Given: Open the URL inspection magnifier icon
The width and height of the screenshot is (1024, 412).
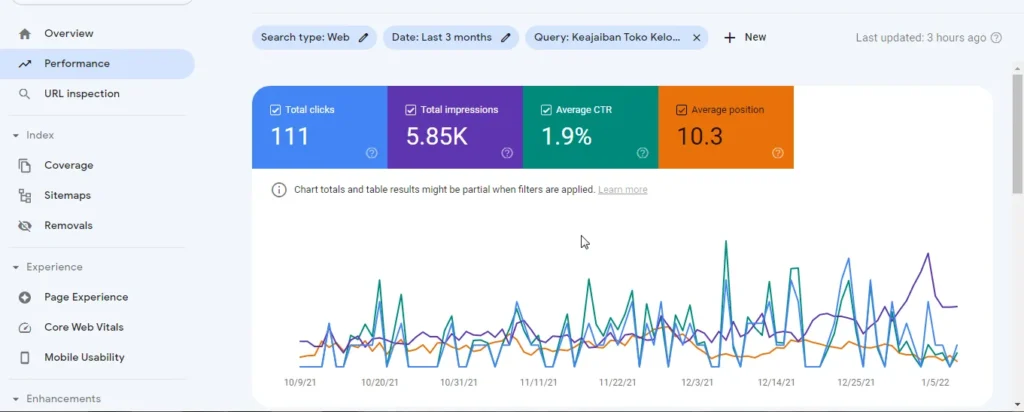Looking at the screenshot, I should (24, 94).
